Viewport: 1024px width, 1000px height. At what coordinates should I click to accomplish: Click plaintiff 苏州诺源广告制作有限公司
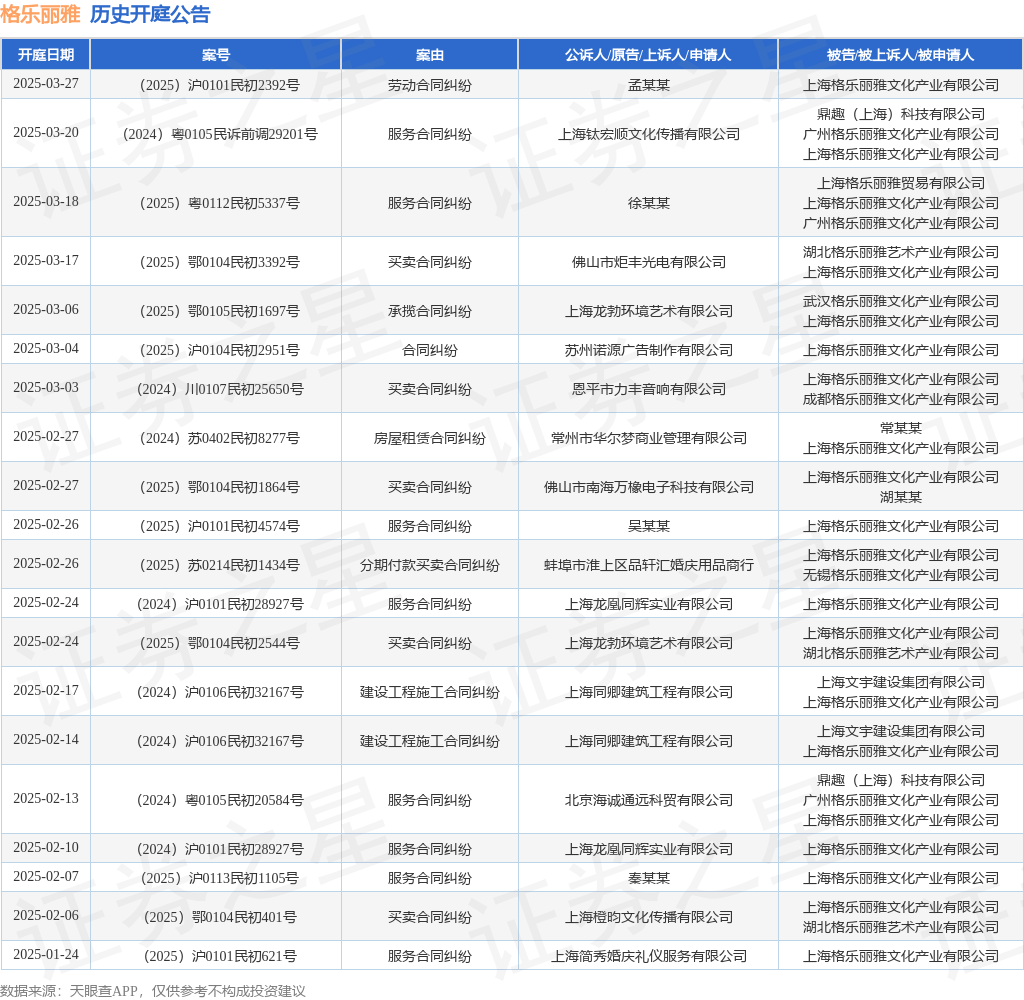(648, 351)
